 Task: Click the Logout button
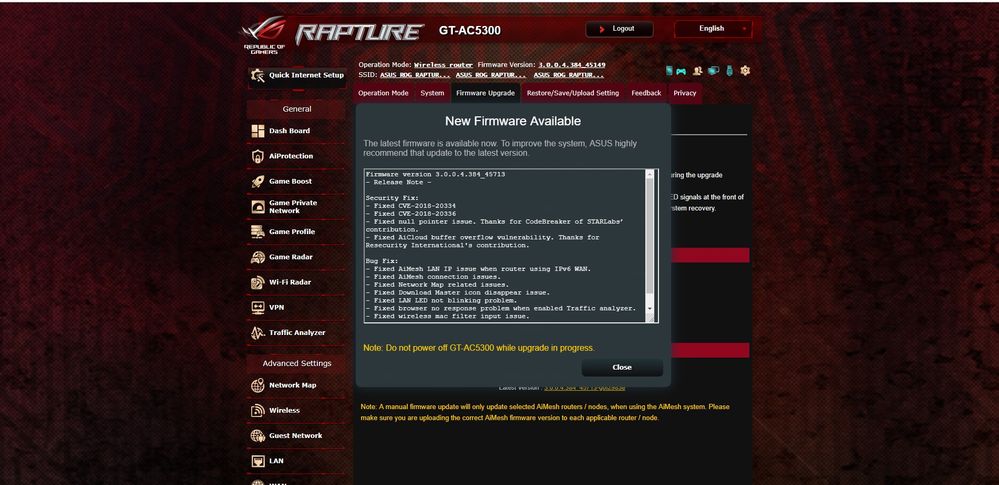point(619,29)
